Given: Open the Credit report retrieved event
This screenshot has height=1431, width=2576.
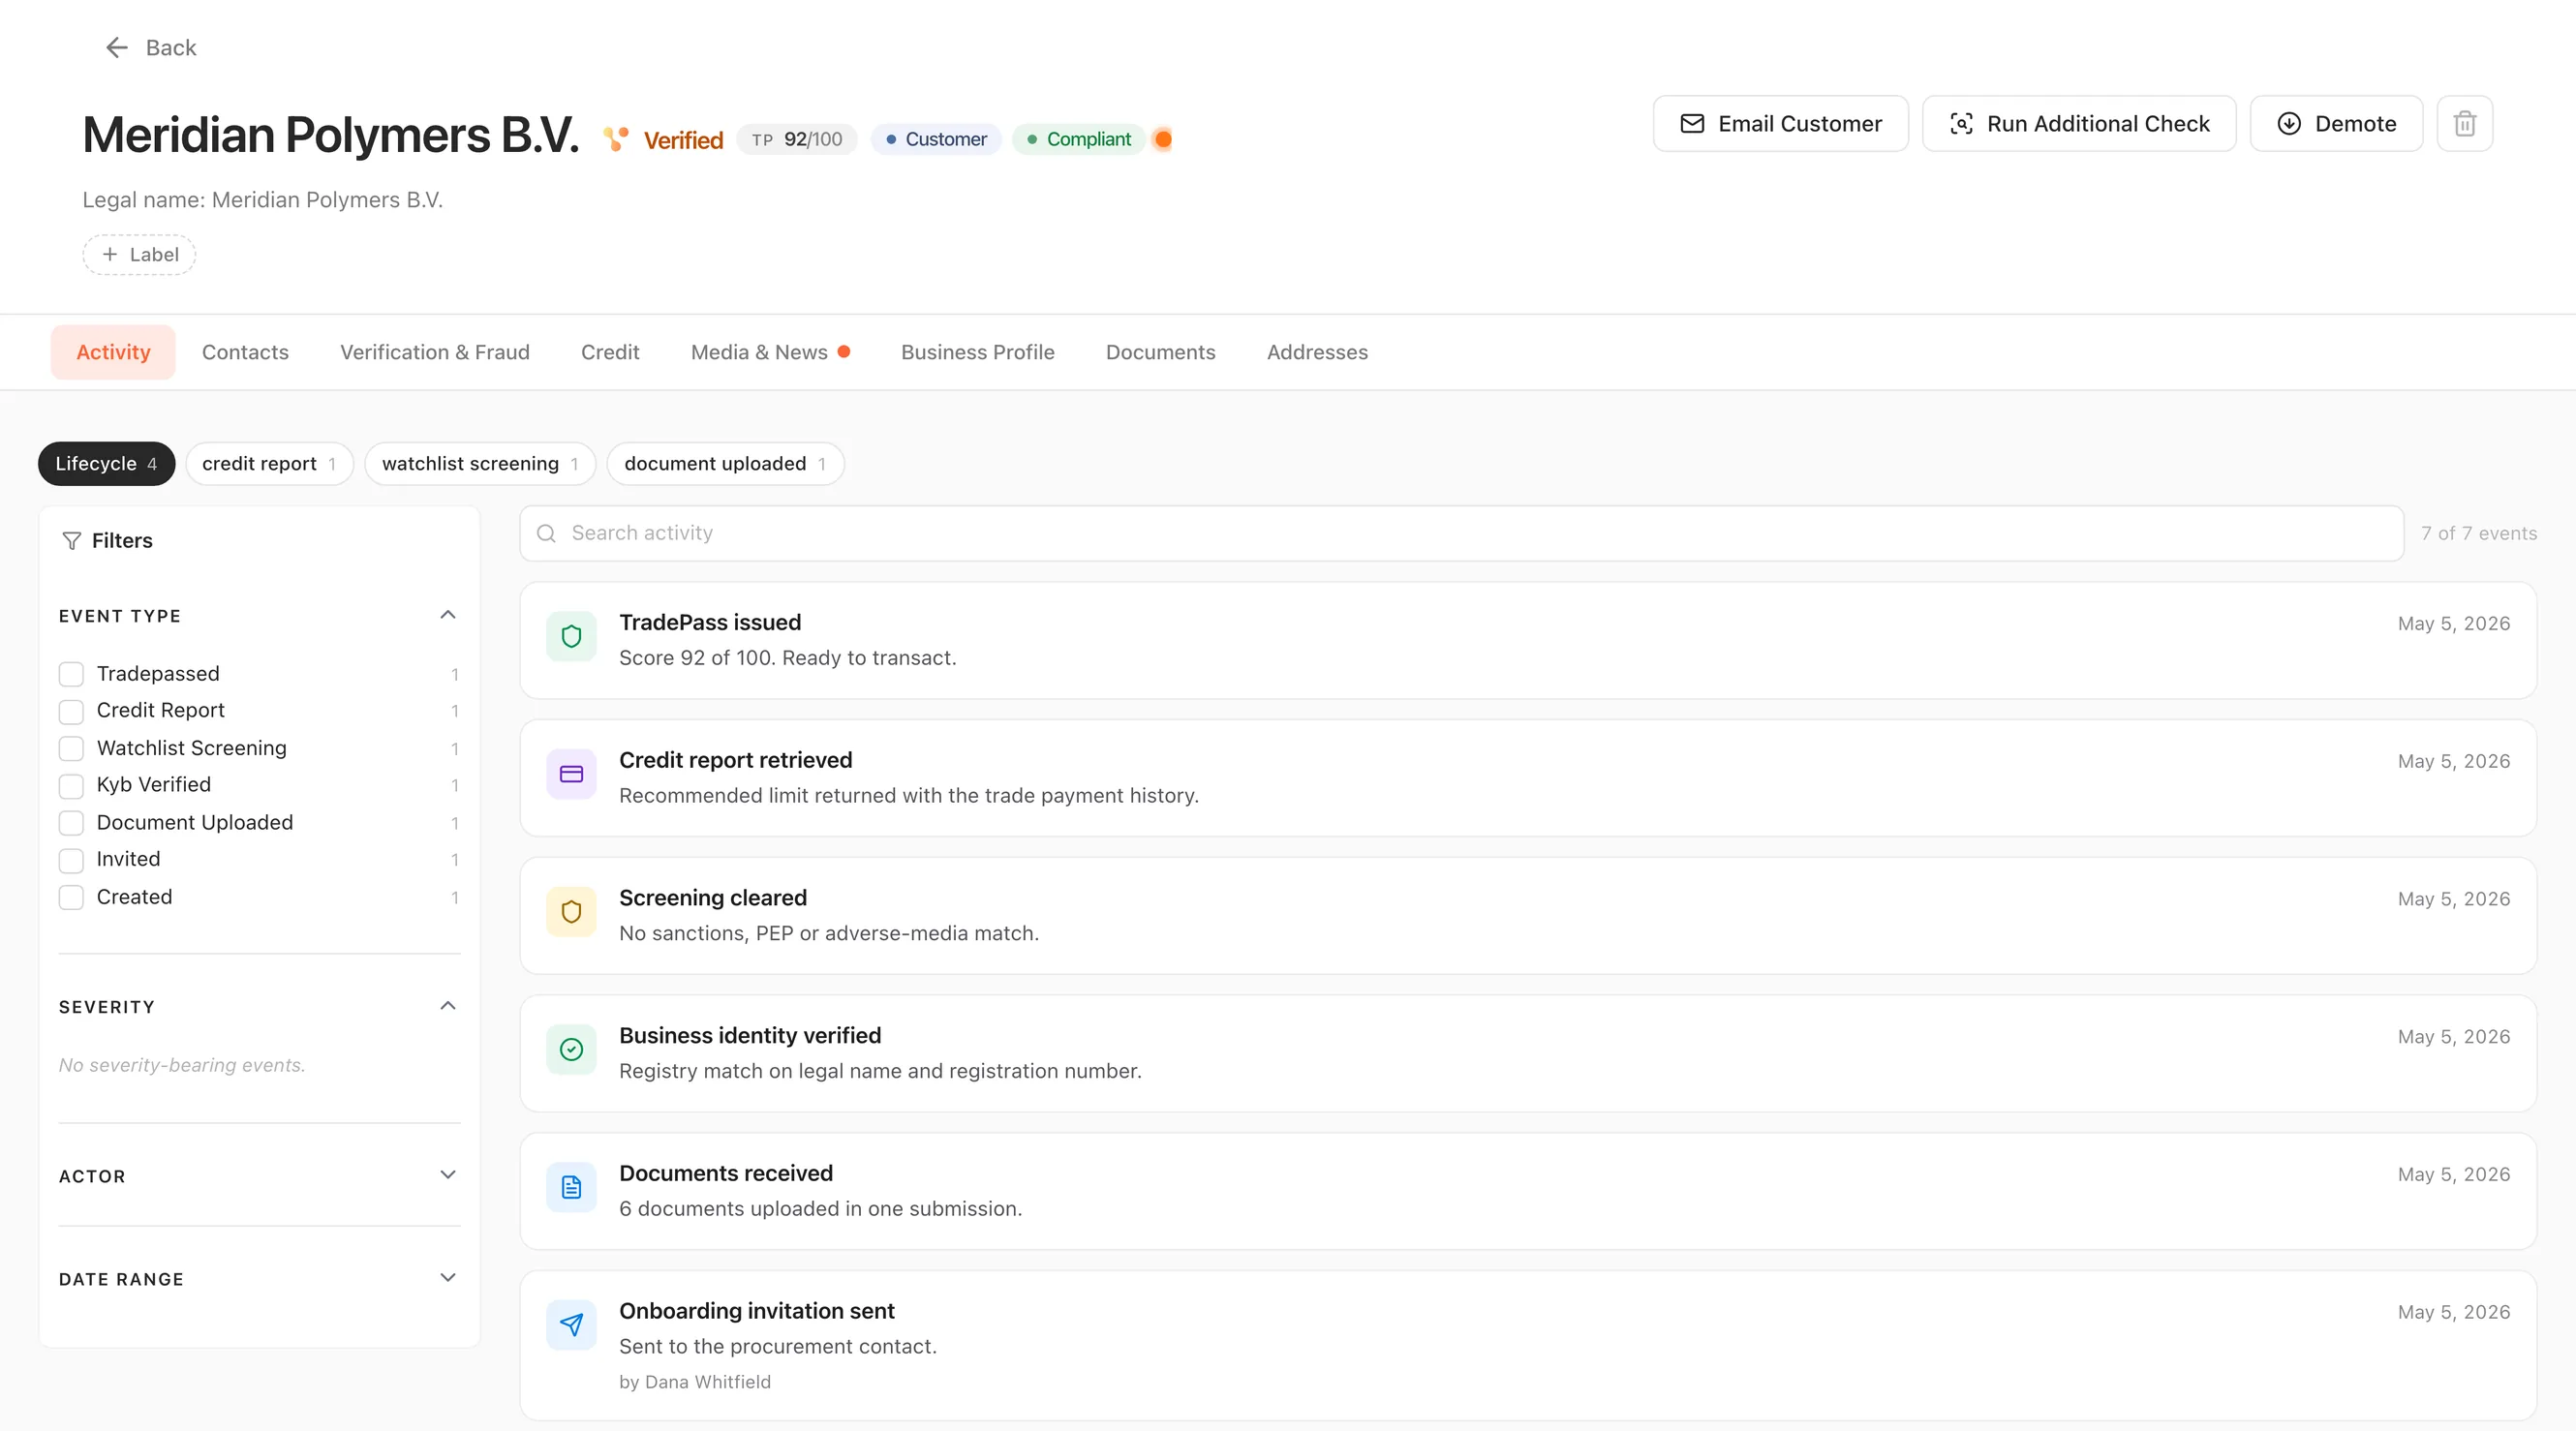Looking at the screenshot, I should coord(1528,778).
